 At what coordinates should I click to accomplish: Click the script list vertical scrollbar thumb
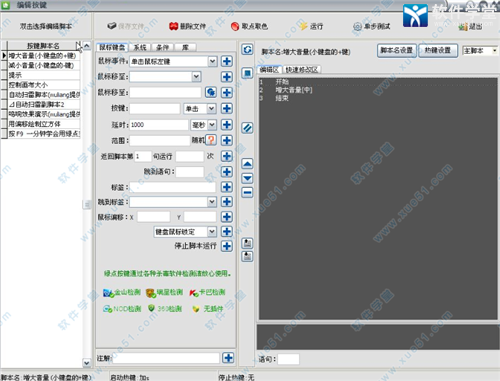[x=87, y=204]
